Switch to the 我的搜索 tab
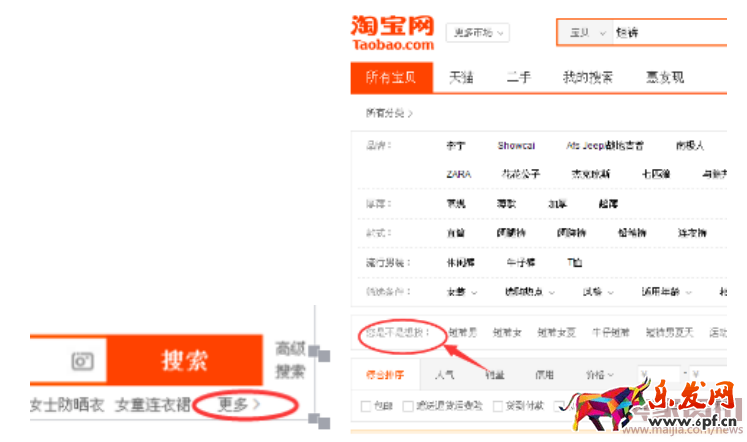The image size is (747, 442). coord(588,77)
